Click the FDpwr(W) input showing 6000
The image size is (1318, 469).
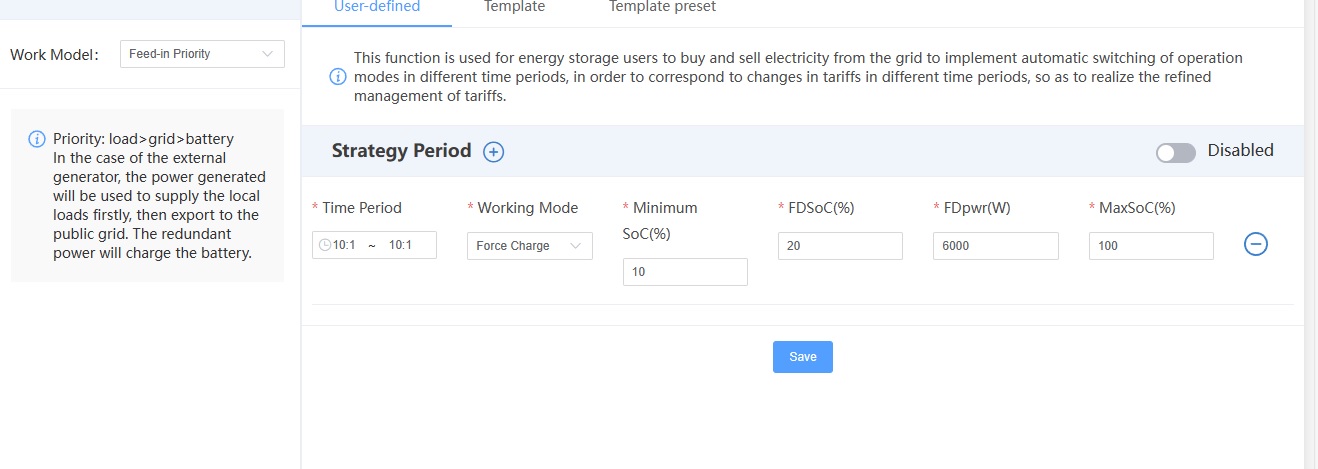(x=995, y=246)
